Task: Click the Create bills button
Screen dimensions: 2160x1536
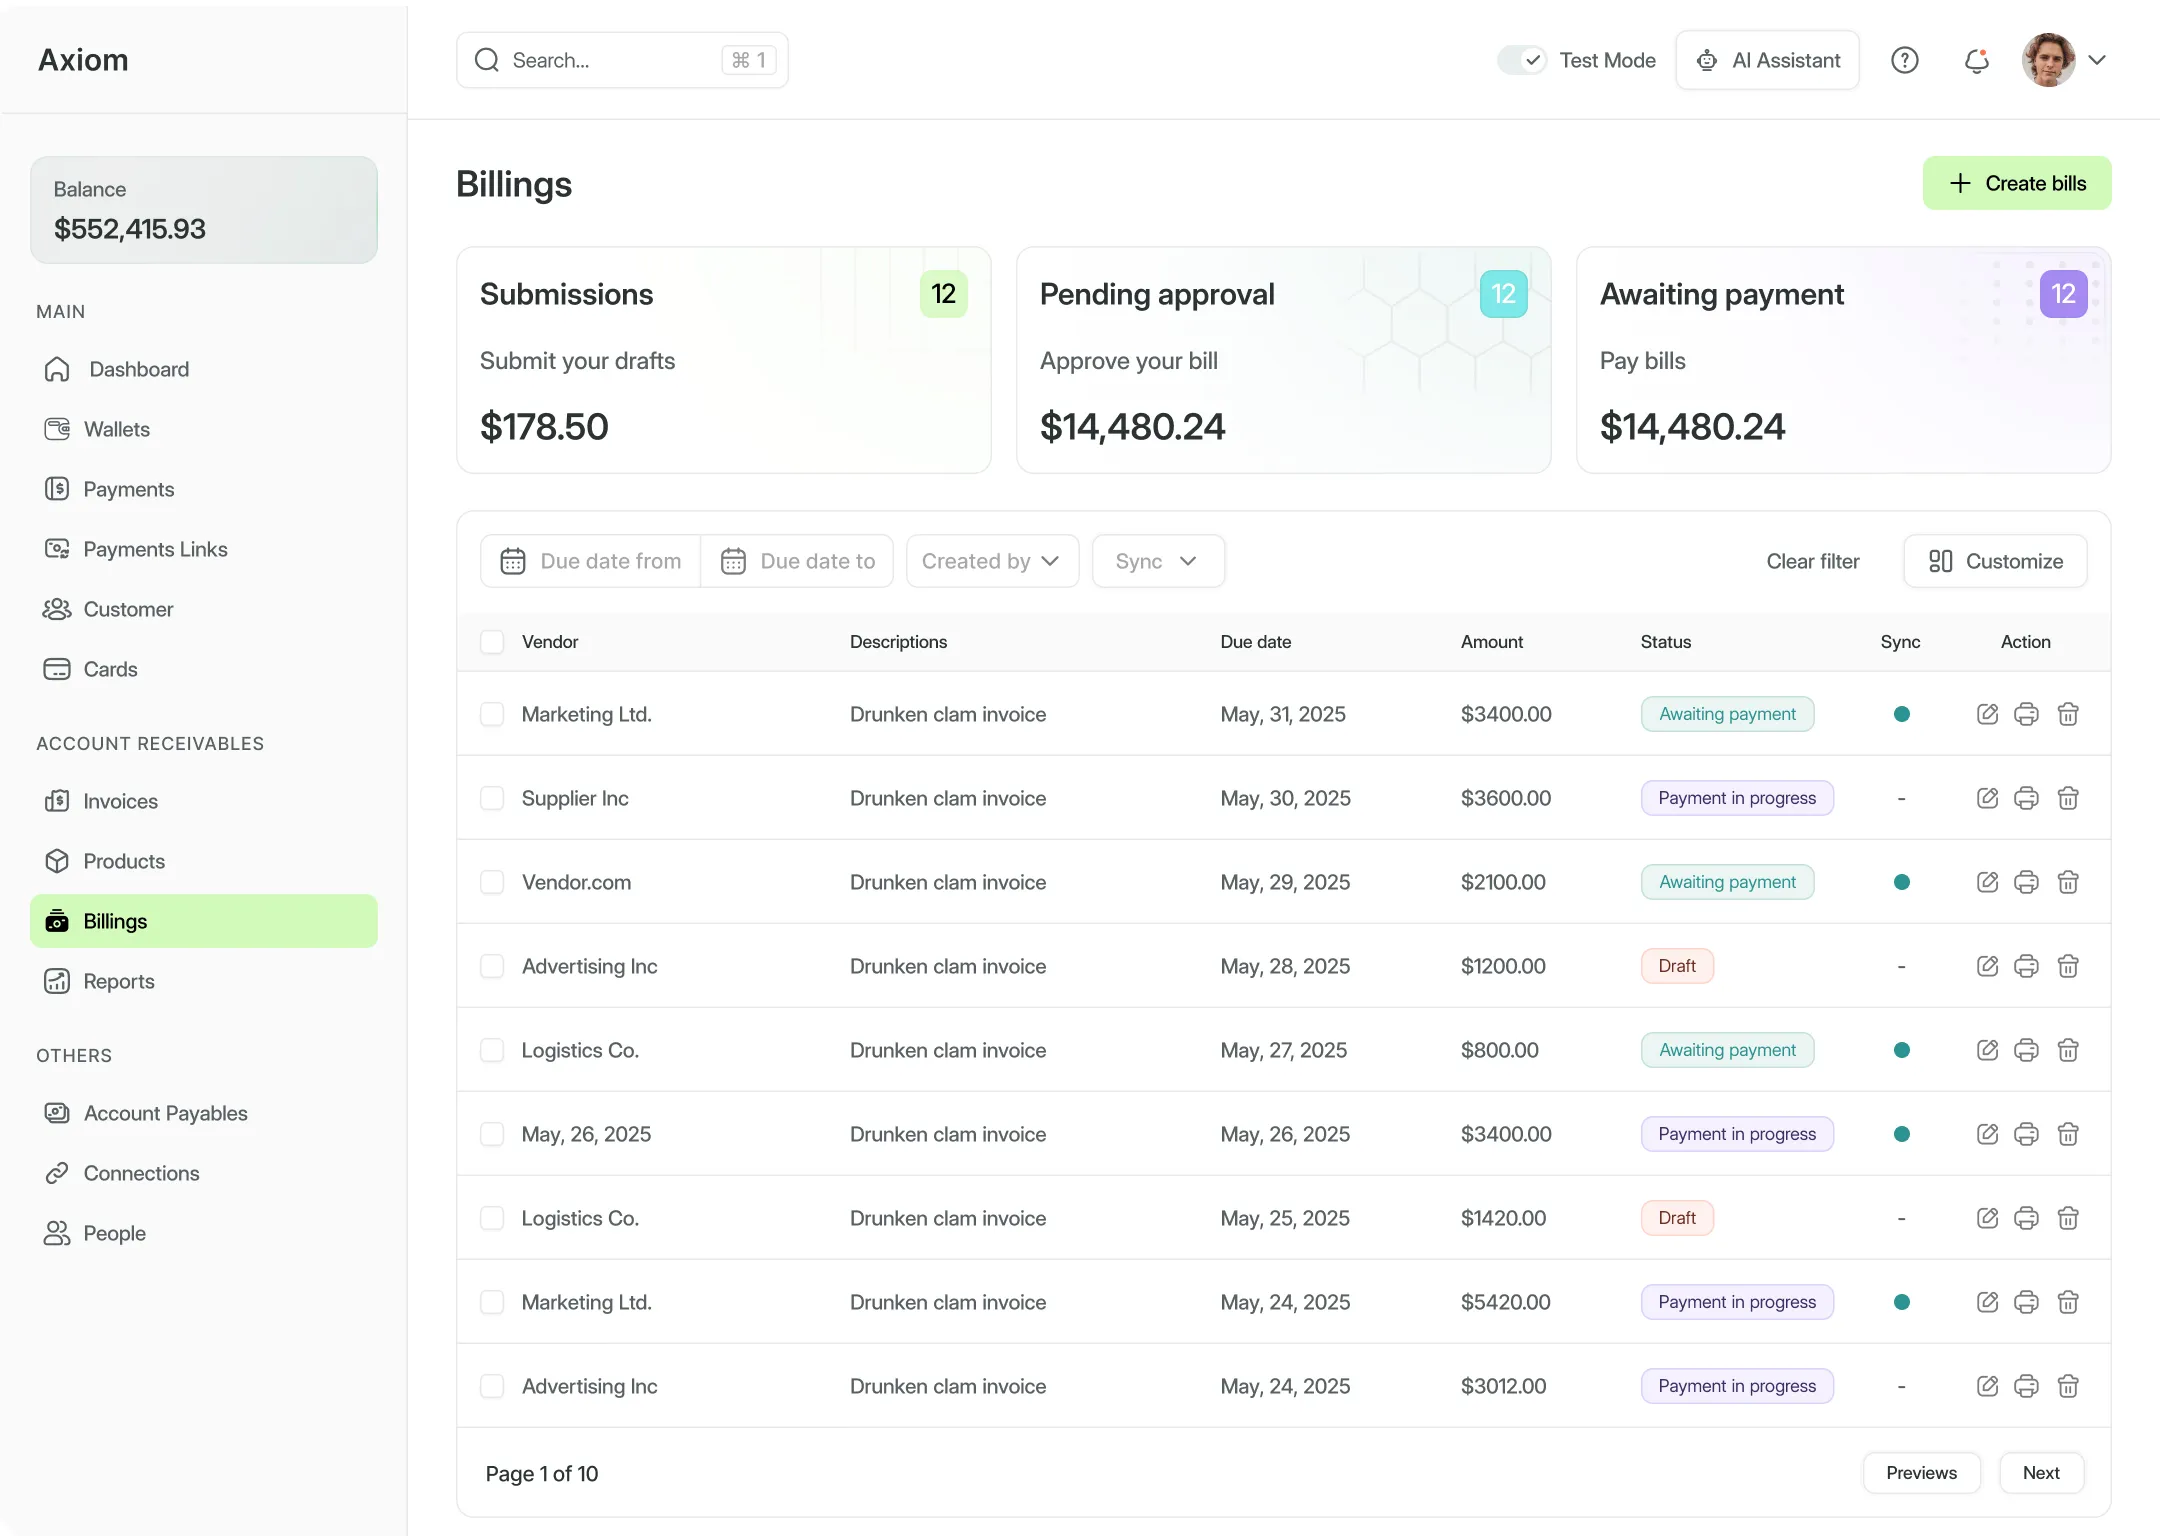Action: [2017, 183]
